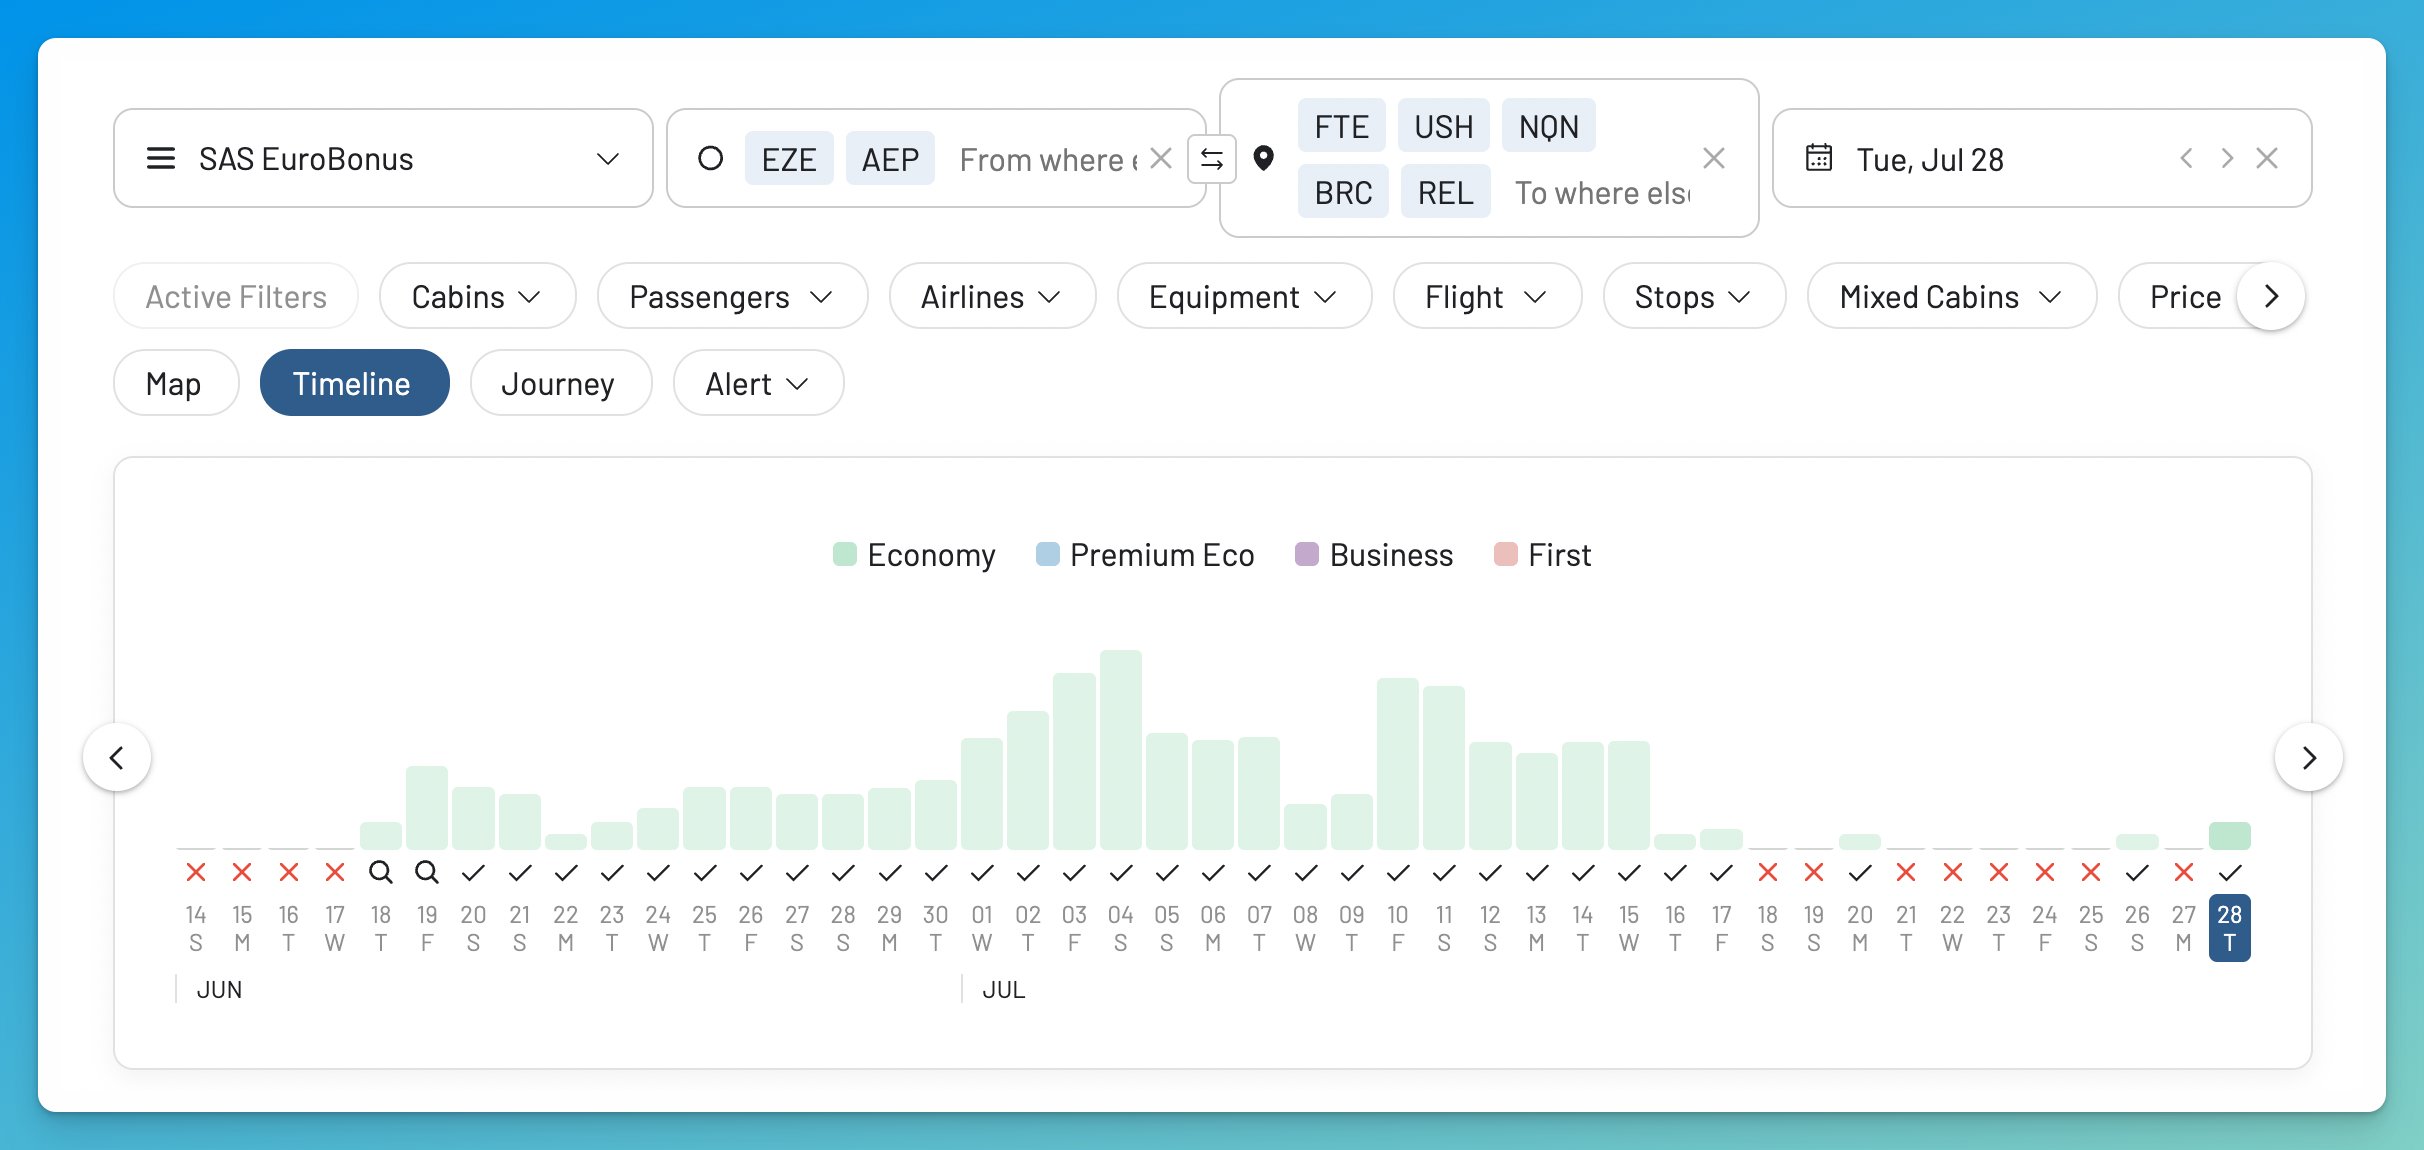Click the checkmark for July 28
Viewport: 2424px width, 1150px height.
coord(2230,873)
